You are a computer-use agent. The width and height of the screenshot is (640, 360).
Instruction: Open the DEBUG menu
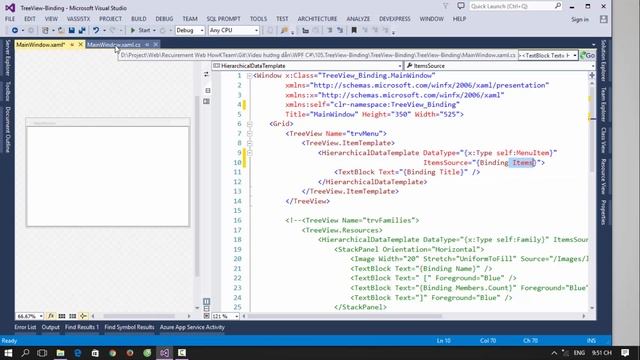[164, 19]
